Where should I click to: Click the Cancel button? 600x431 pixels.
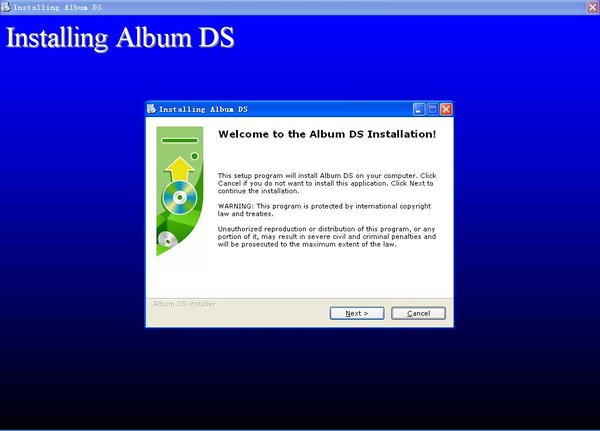pos(418,313)
